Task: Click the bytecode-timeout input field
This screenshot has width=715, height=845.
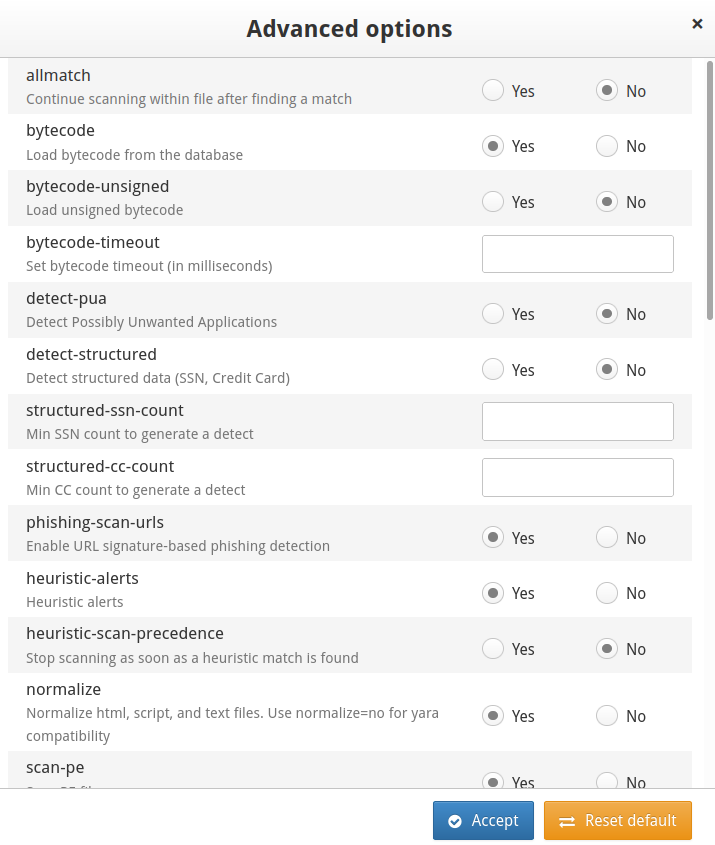Action: point(577,254)
